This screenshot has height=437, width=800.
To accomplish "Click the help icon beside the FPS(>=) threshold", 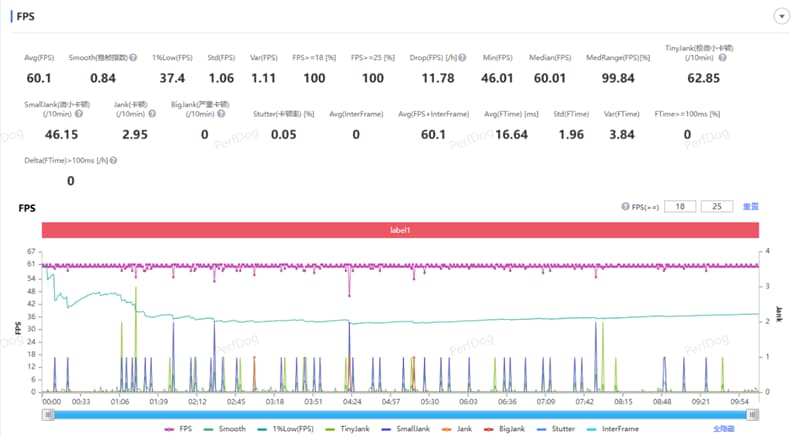I will pos(625,207).
